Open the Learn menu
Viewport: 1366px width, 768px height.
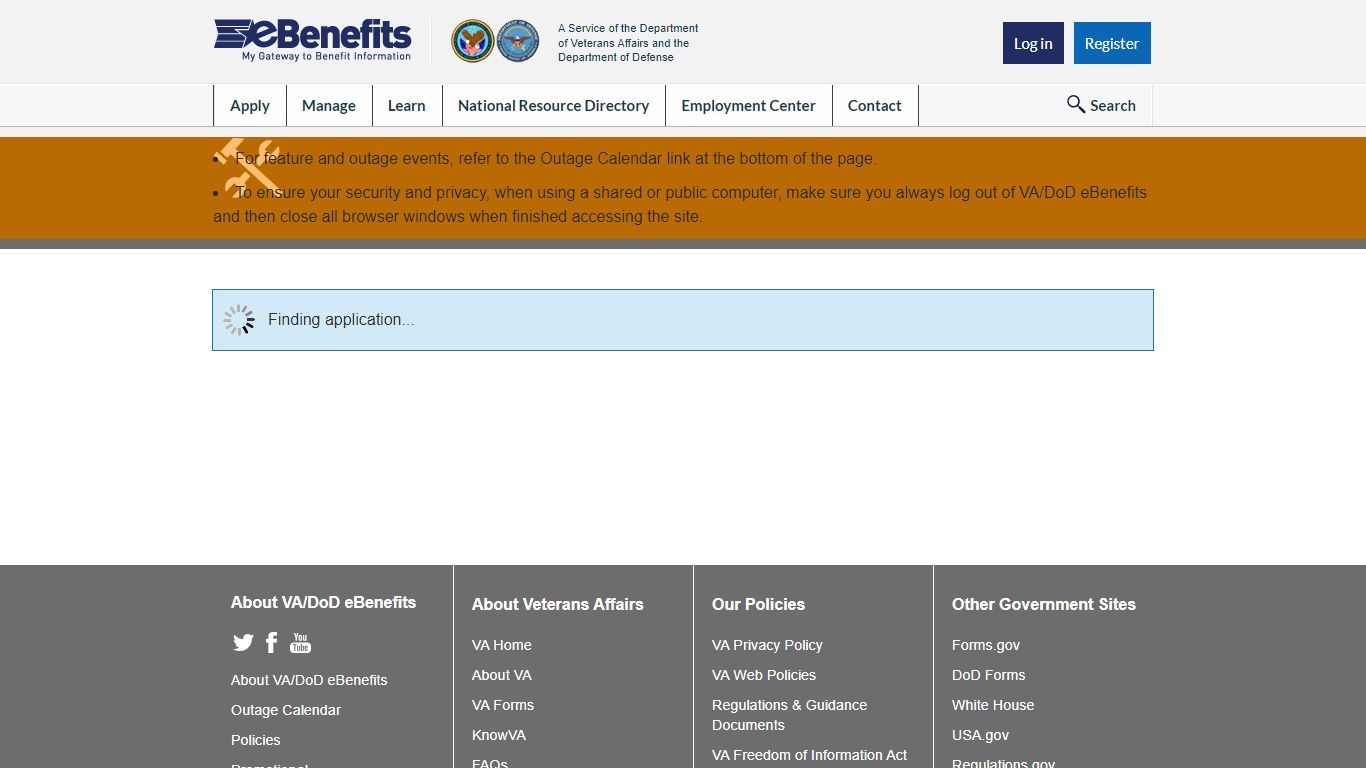[x=407, y=105]
